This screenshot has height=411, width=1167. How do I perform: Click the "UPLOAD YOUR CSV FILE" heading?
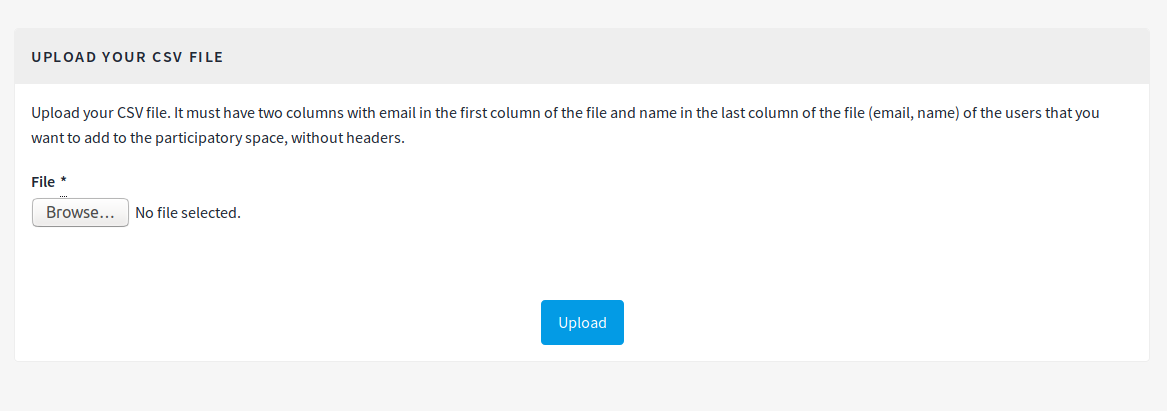(127, 57)
